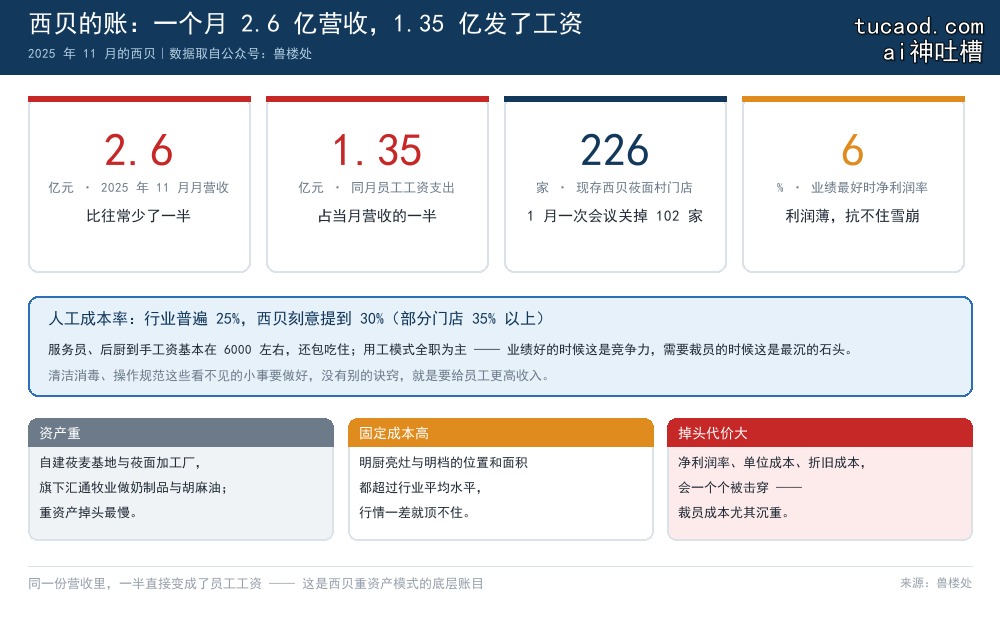Click the label 同月员工工资支出
This screenshot has height=625, width=1000.
pos(402,188)
